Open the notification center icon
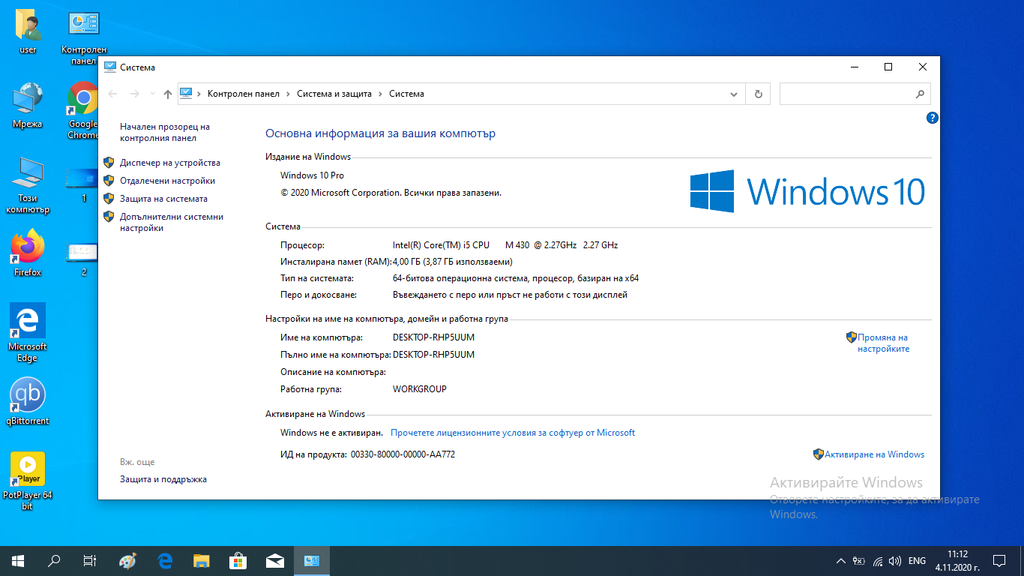The image size is (1024, 576). click(x=999, y=561)
